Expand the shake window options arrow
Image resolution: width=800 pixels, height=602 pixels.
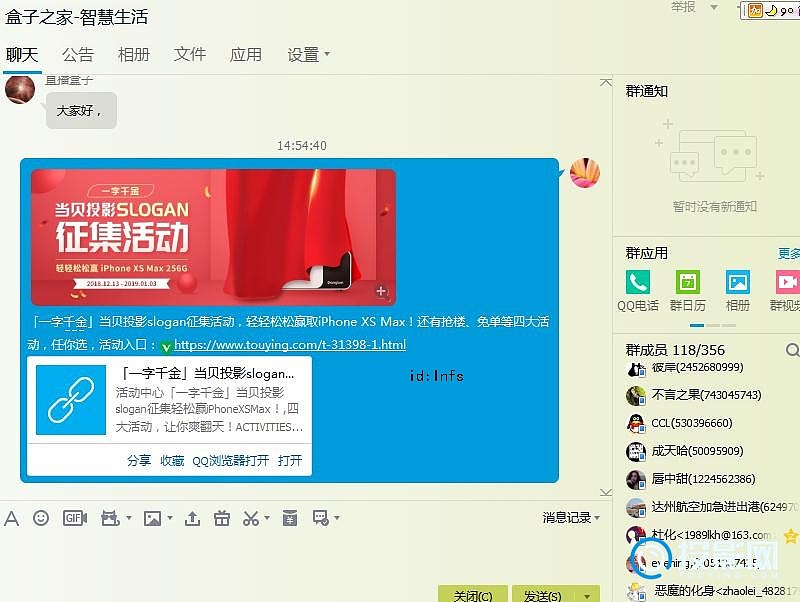pos(129,518)
